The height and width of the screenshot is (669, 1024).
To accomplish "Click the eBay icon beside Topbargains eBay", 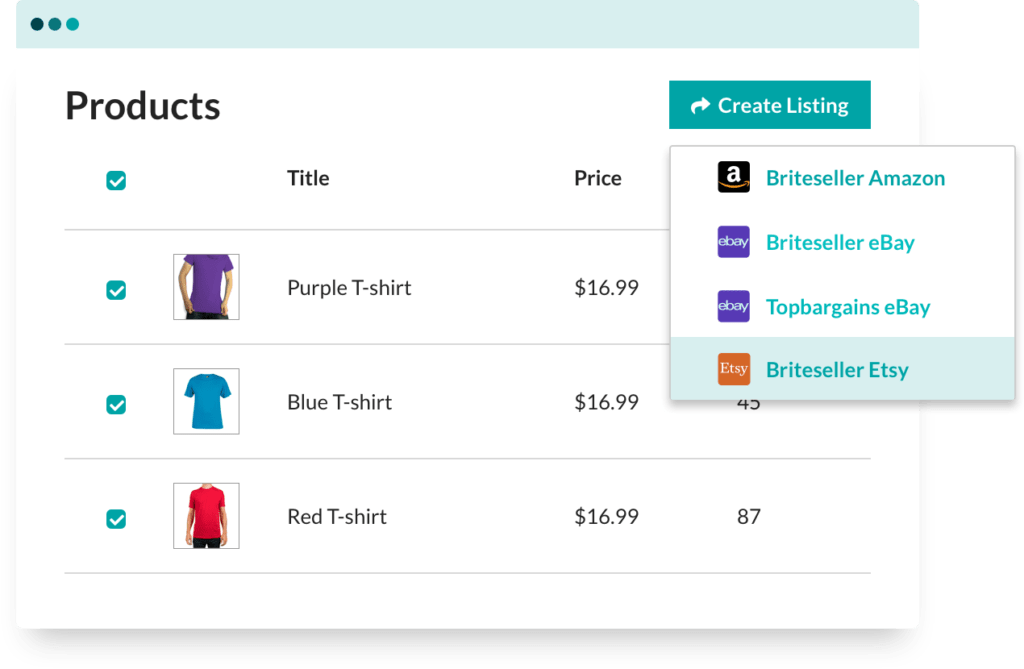I will point(733,306).
